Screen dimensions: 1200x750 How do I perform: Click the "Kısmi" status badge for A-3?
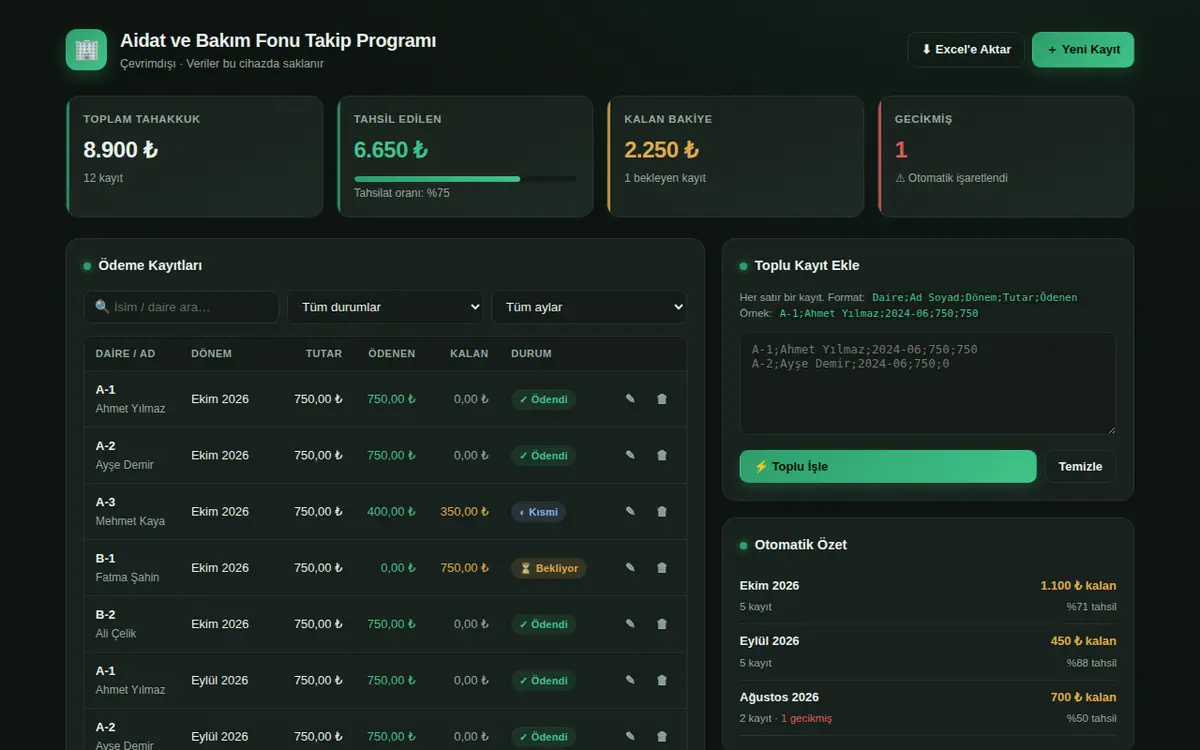coord(539,512)
